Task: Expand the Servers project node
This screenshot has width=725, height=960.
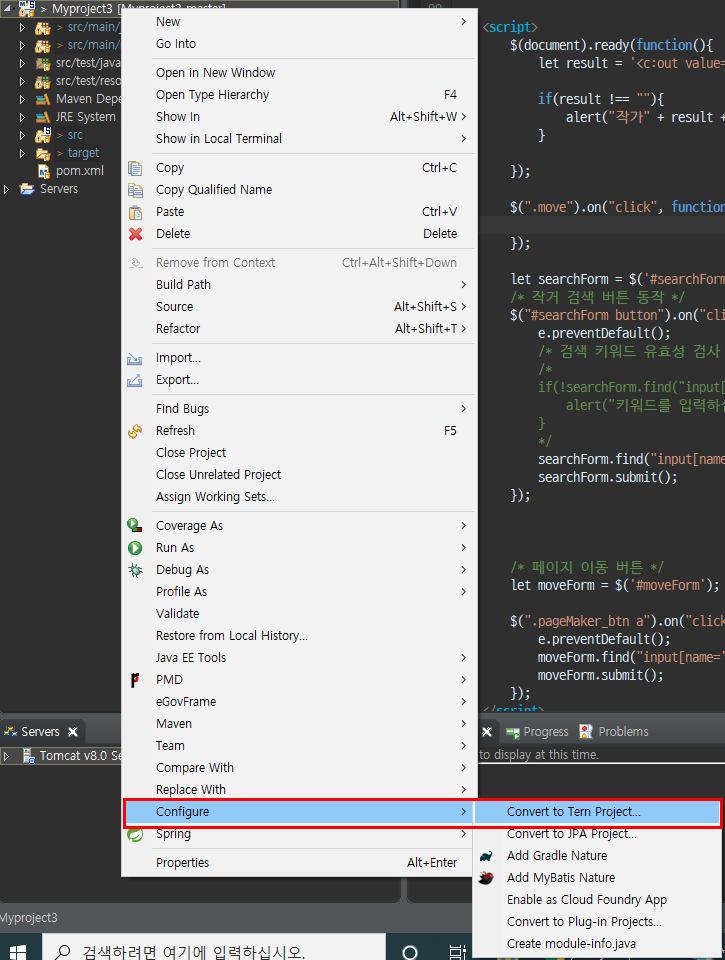Action: 6,189
